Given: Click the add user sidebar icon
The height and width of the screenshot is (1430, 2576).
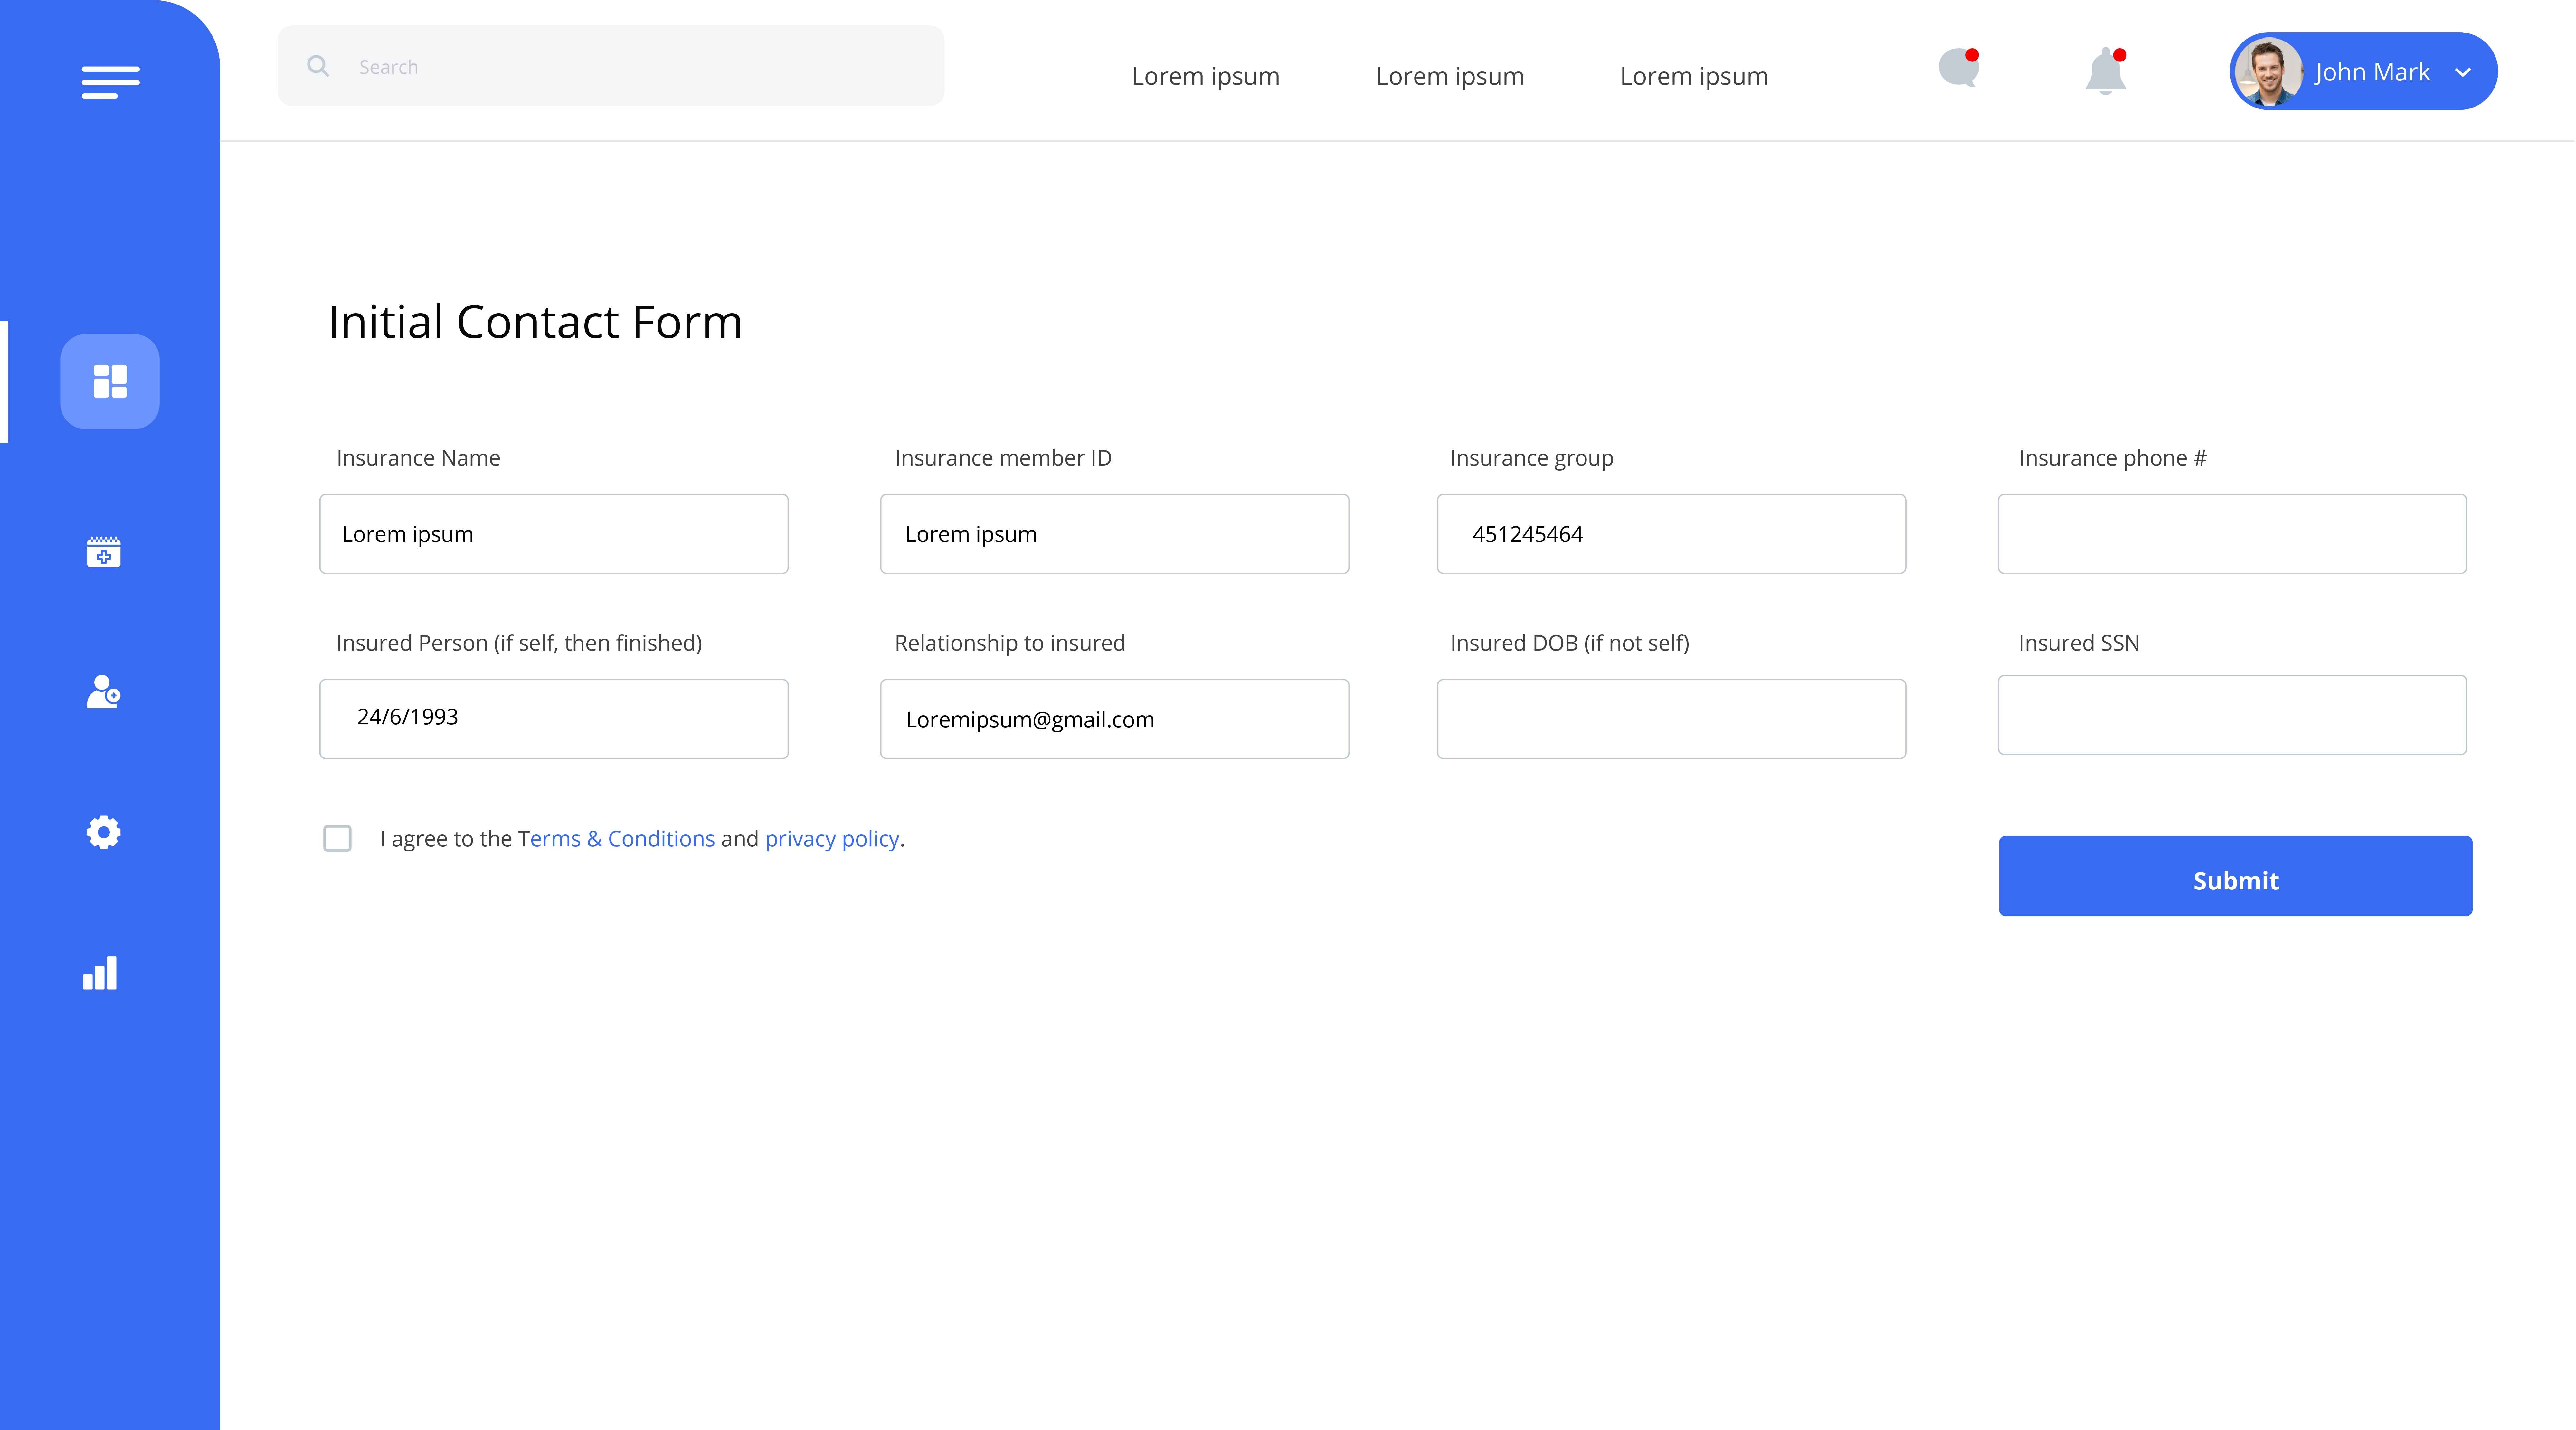Looking at the screenshot, I should tap(103, 692).
